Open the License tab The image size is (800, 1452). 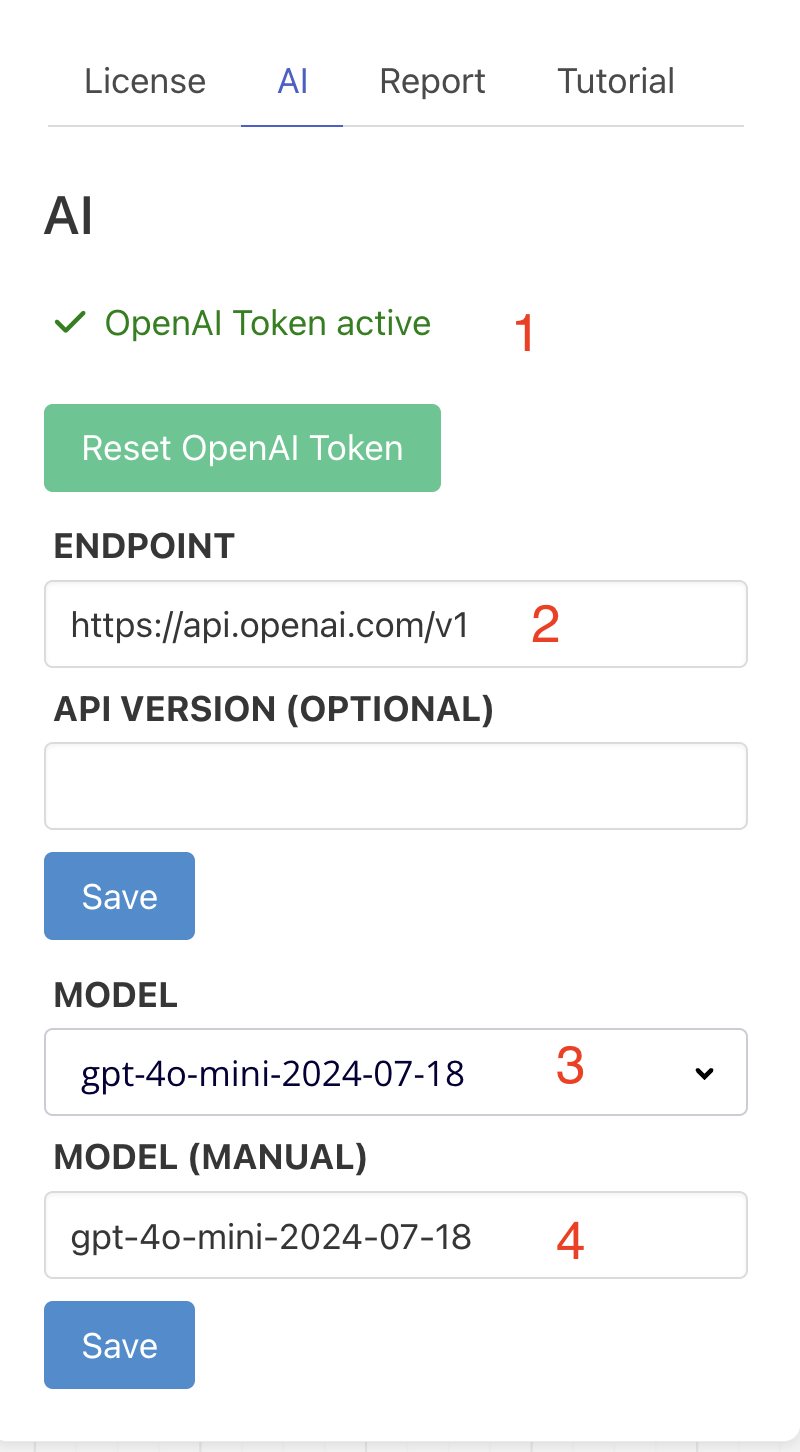(x=145, y=81)
